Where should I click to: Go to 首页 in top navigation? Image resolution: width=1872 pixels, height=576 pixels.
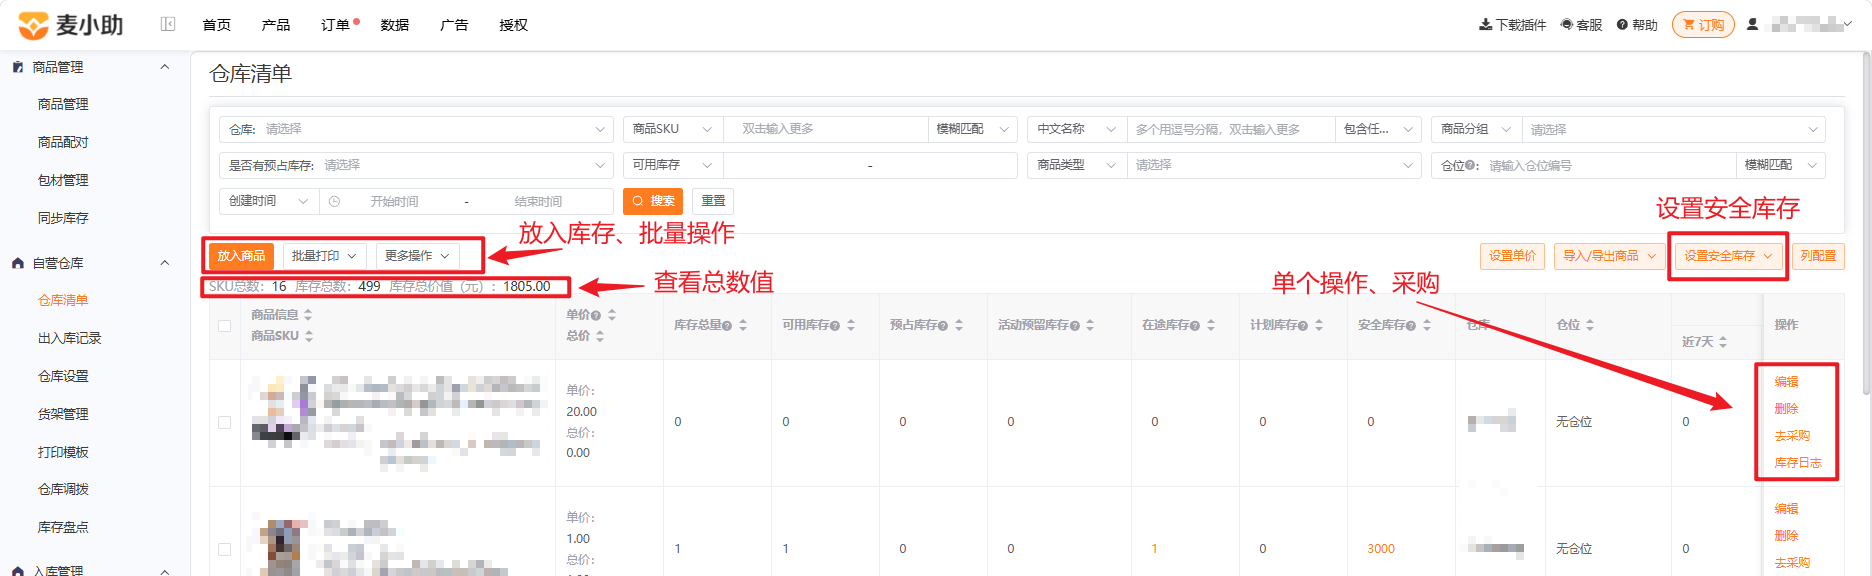click(x=216, y=25)
